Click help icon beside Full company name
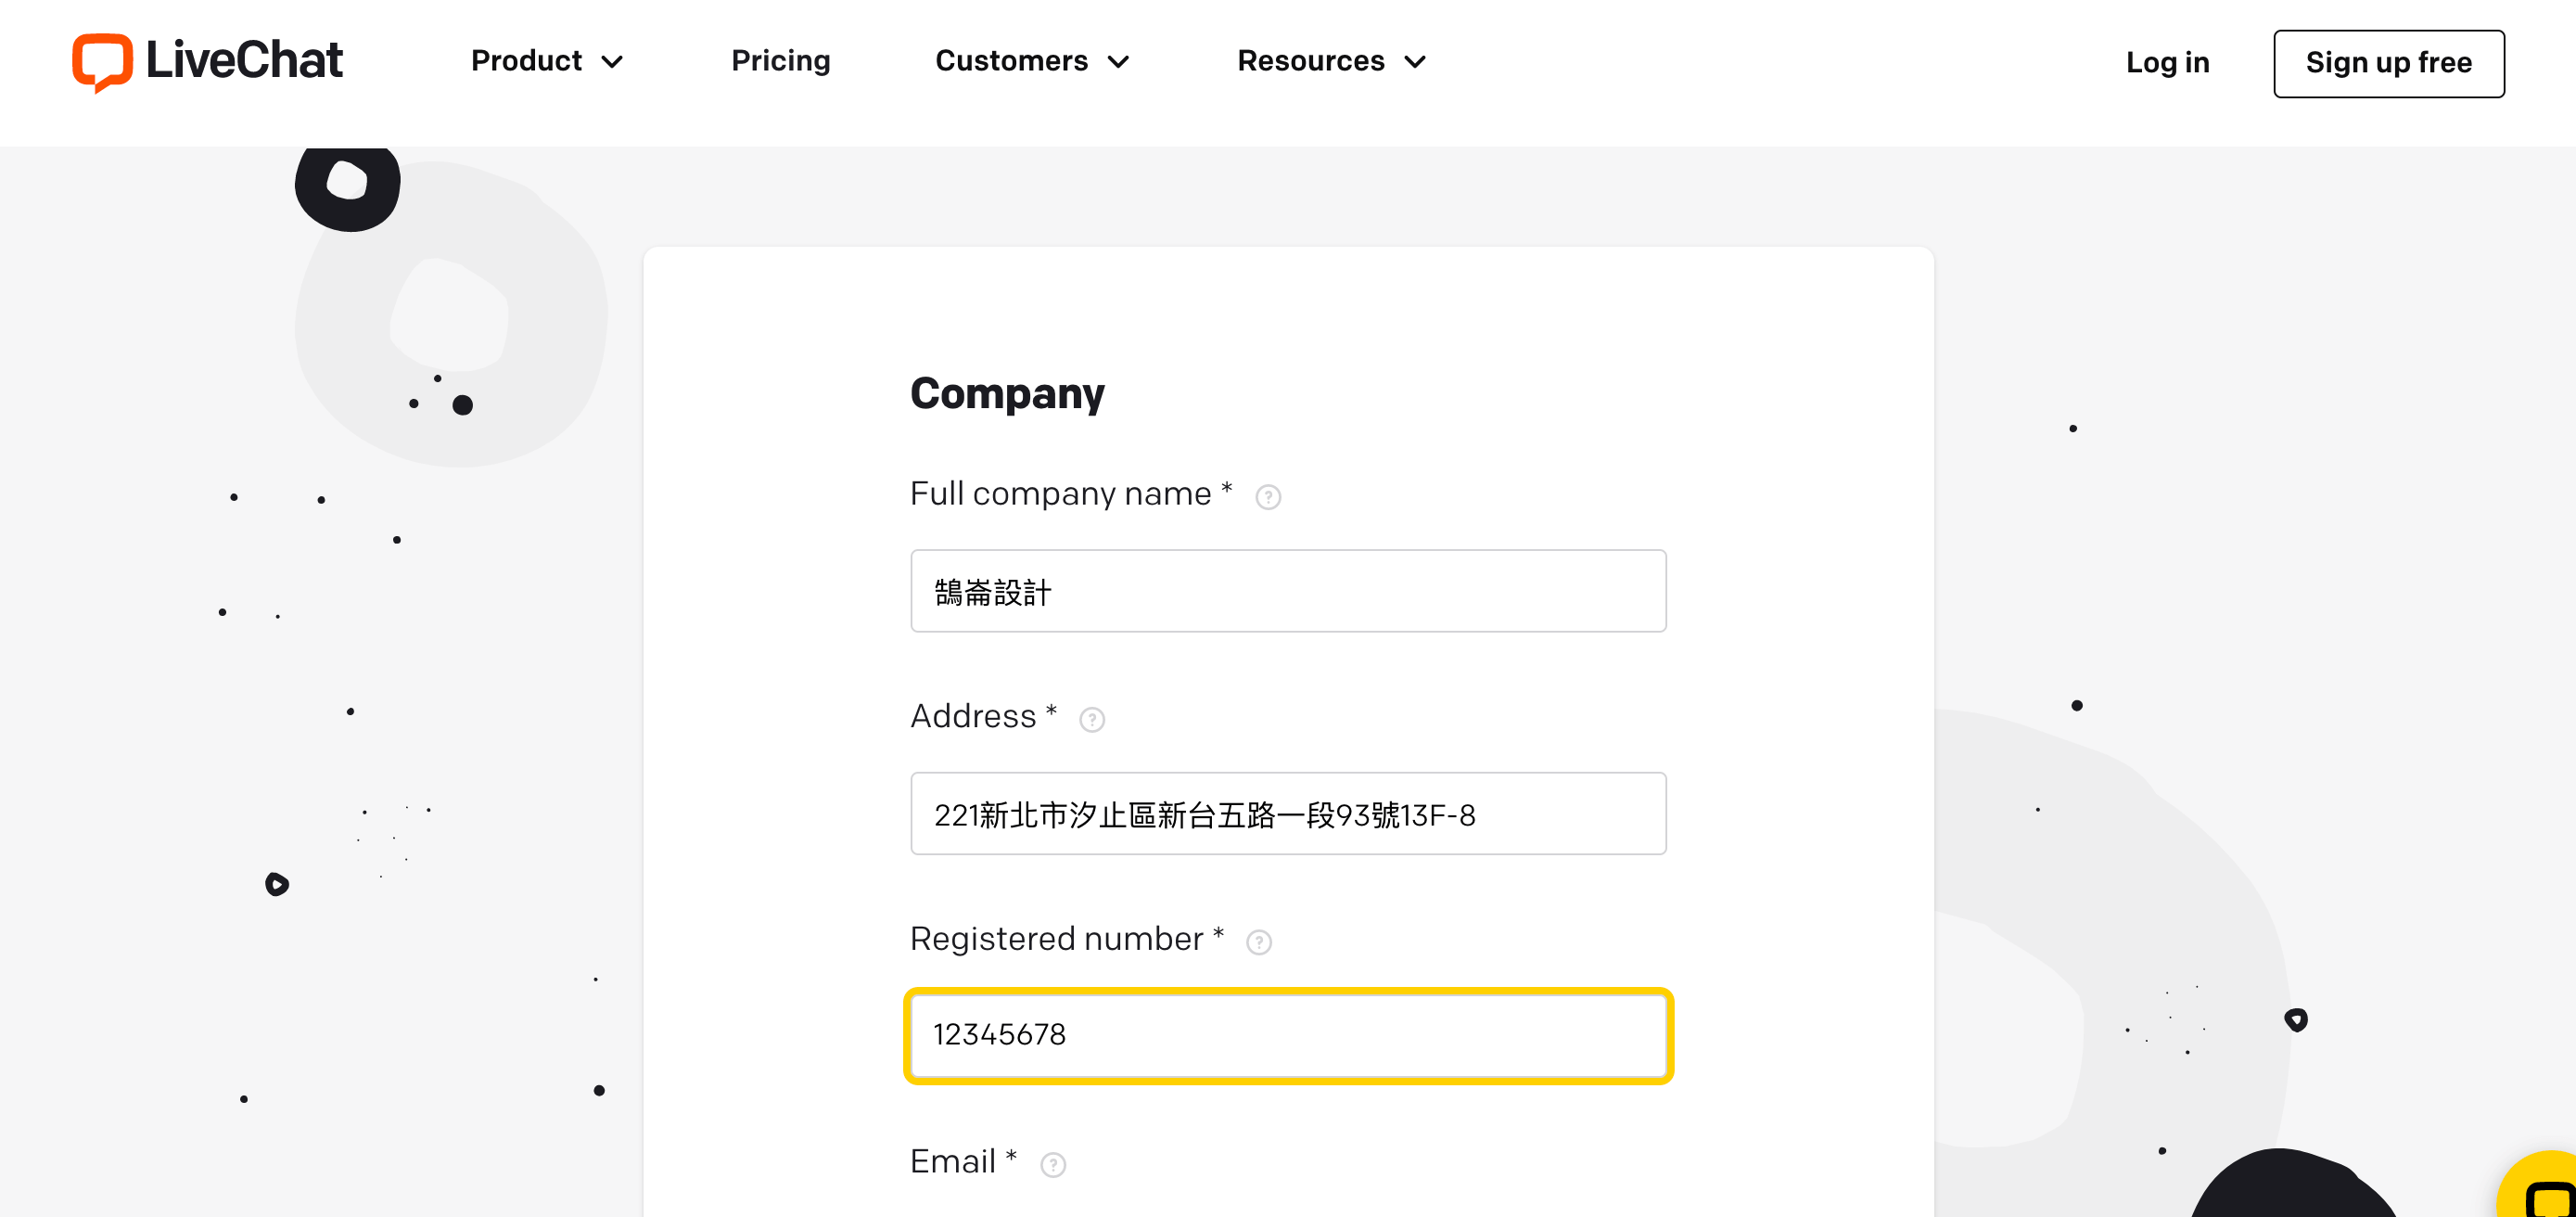The width and height of the screenshot is (2576, 1217). pos(1268,497)
